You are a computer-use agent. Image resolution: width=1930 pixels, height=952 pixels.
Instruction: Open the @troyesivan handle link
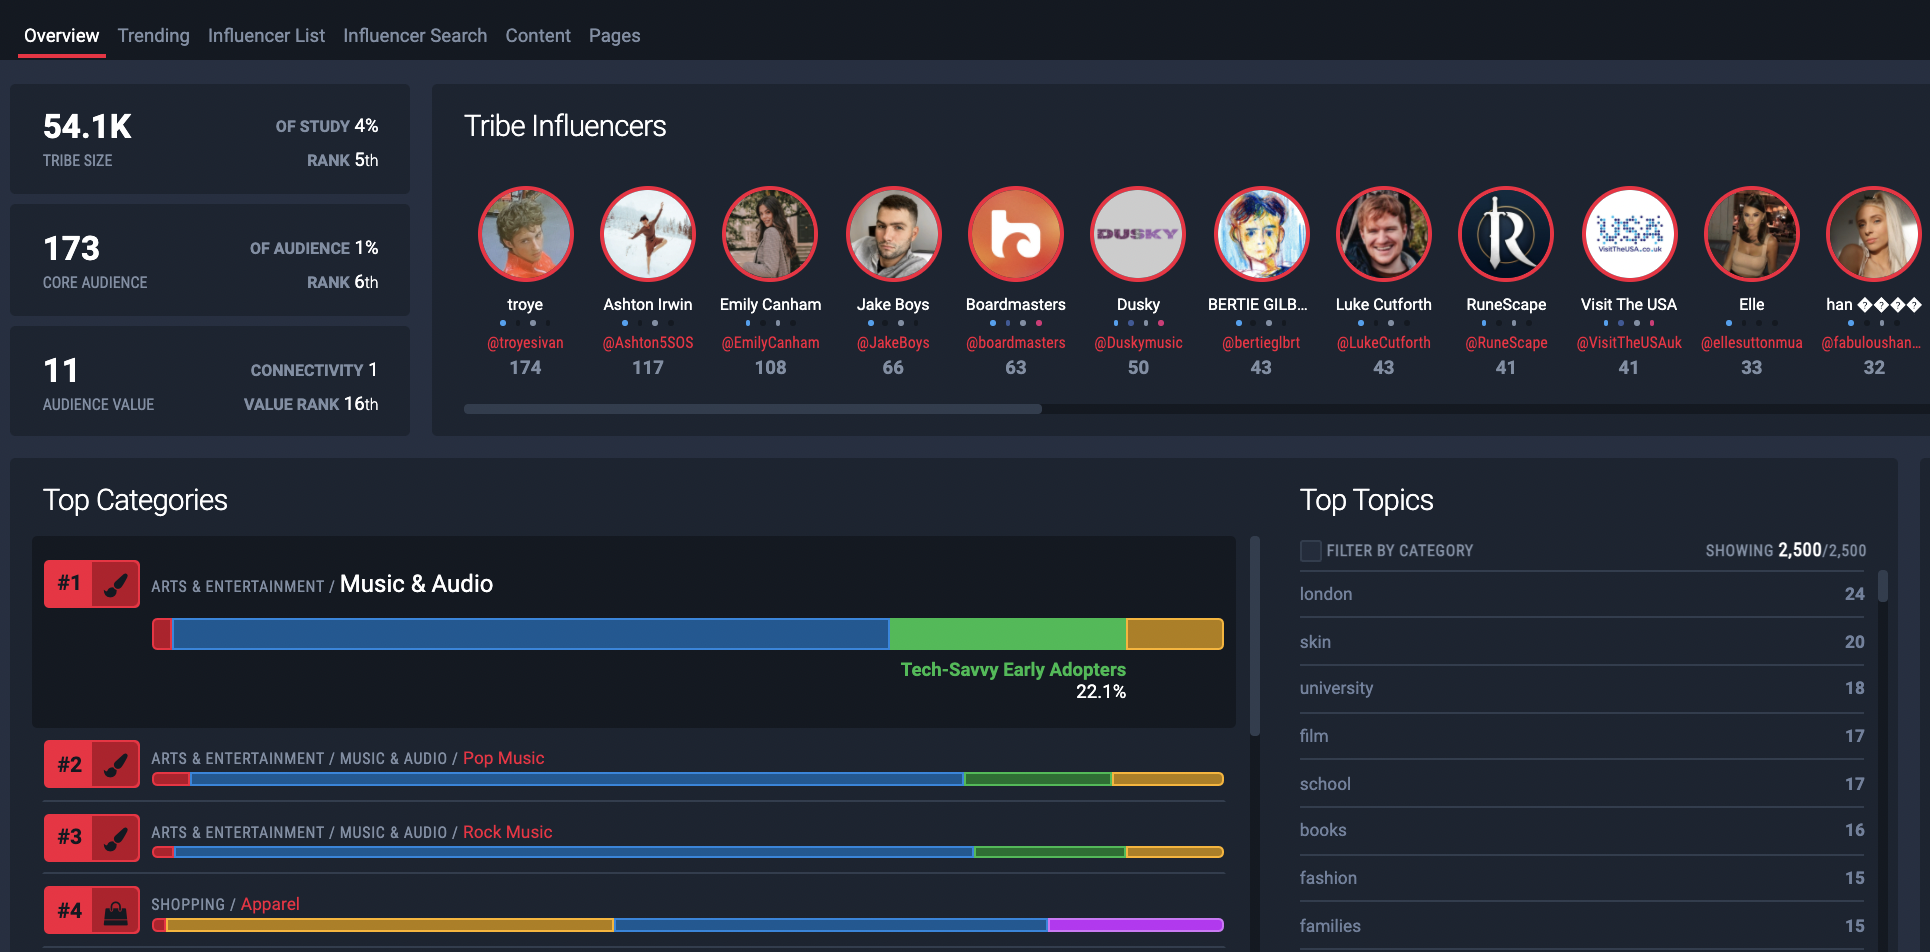tap(525, 342)
